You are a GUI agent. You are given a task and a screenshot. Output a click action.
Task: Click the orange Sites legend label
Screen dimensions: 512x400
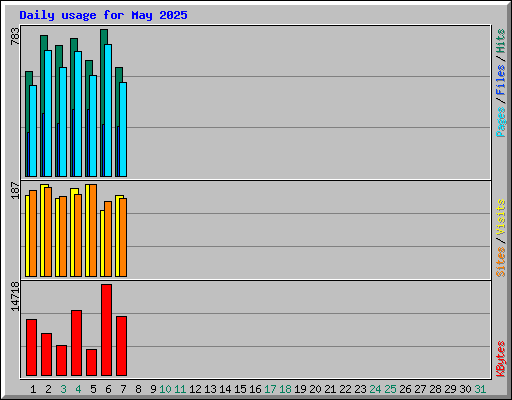[x=501, y=262]
